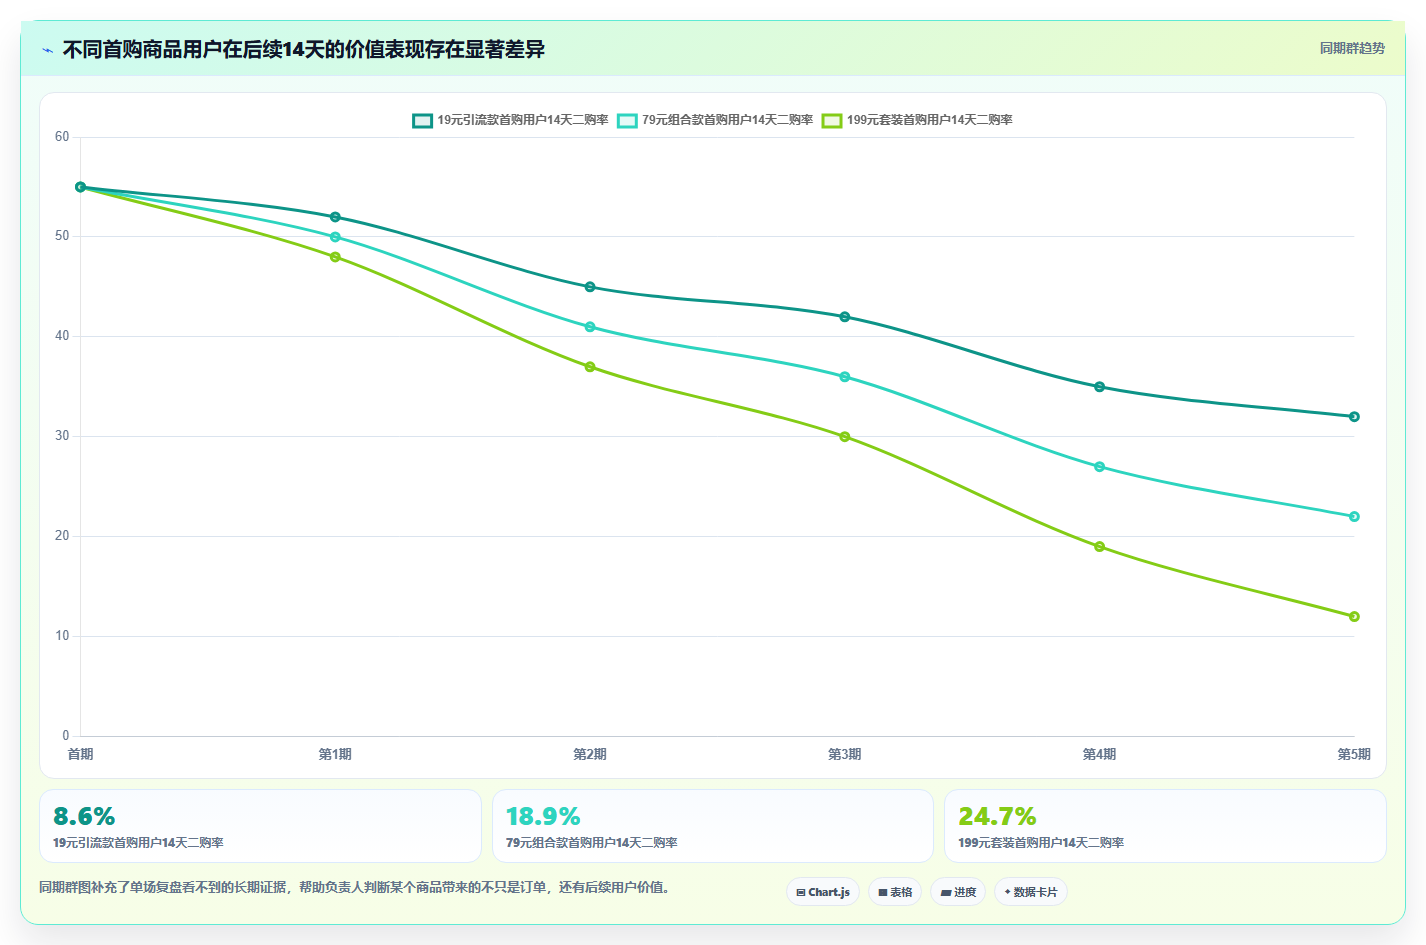The height and width of the screenshot is (945, 1426).
Task: Select 199元套装 data point at 第3期
Action: pos(845,437)
